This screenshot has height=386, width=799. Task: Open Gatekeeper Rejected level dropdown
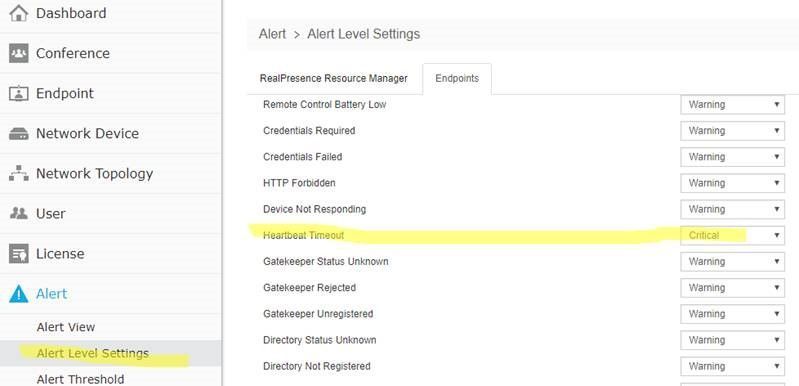click(732, 288)
